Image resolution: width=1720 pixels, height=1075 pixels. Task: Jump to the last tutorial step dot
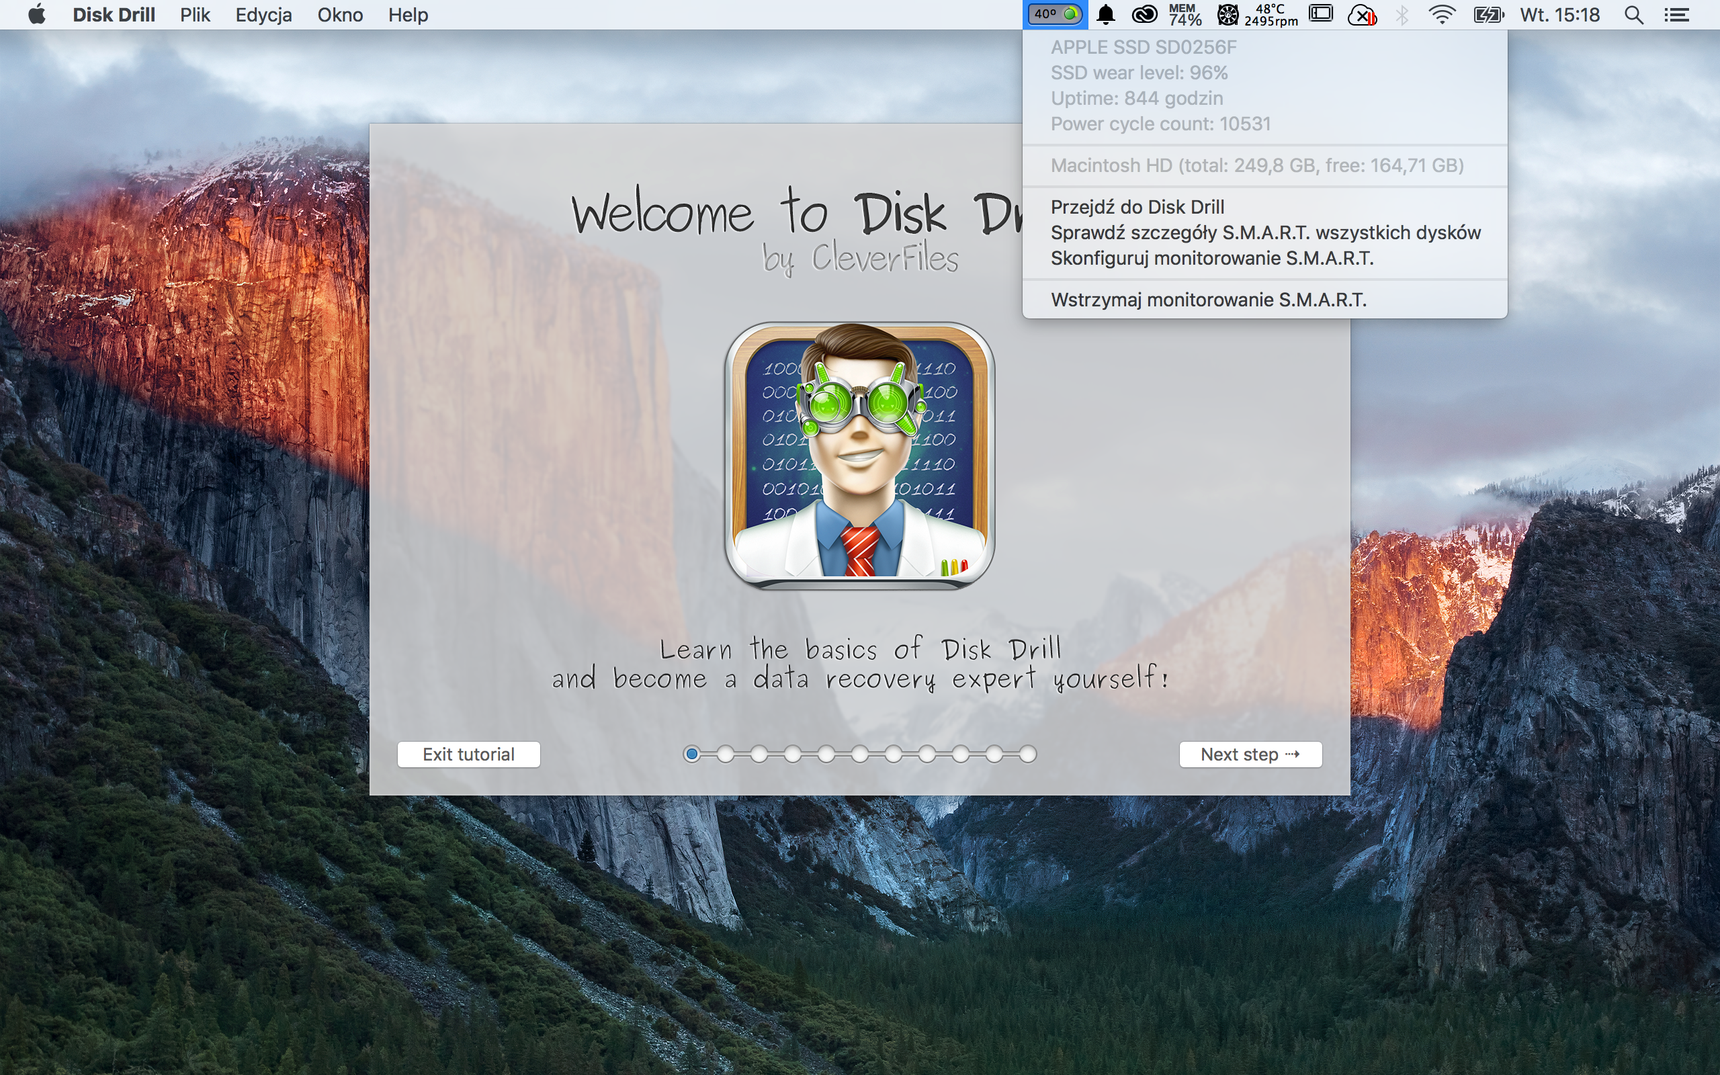(1028, 754)
